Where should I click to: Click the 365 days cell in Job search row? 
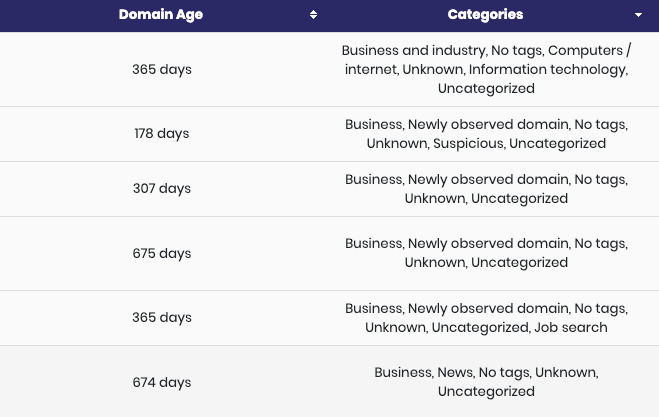pyautogui.click(x=162, y=317)
